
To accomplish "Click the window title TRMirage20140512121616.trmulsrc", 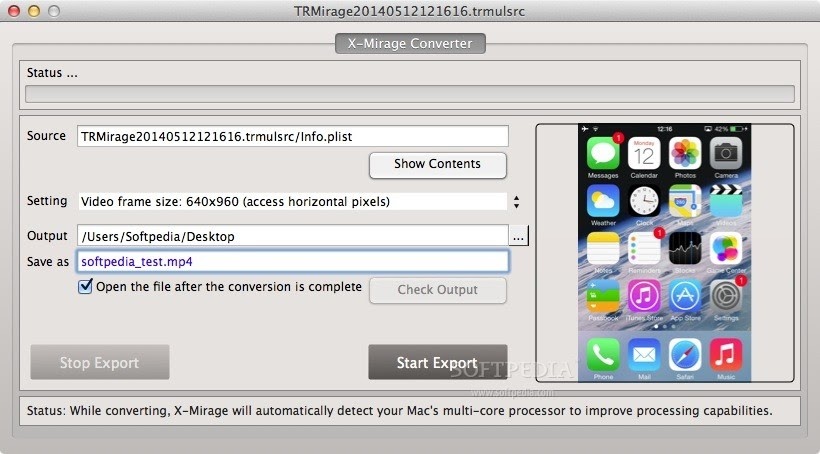I will tap(409, 11).
